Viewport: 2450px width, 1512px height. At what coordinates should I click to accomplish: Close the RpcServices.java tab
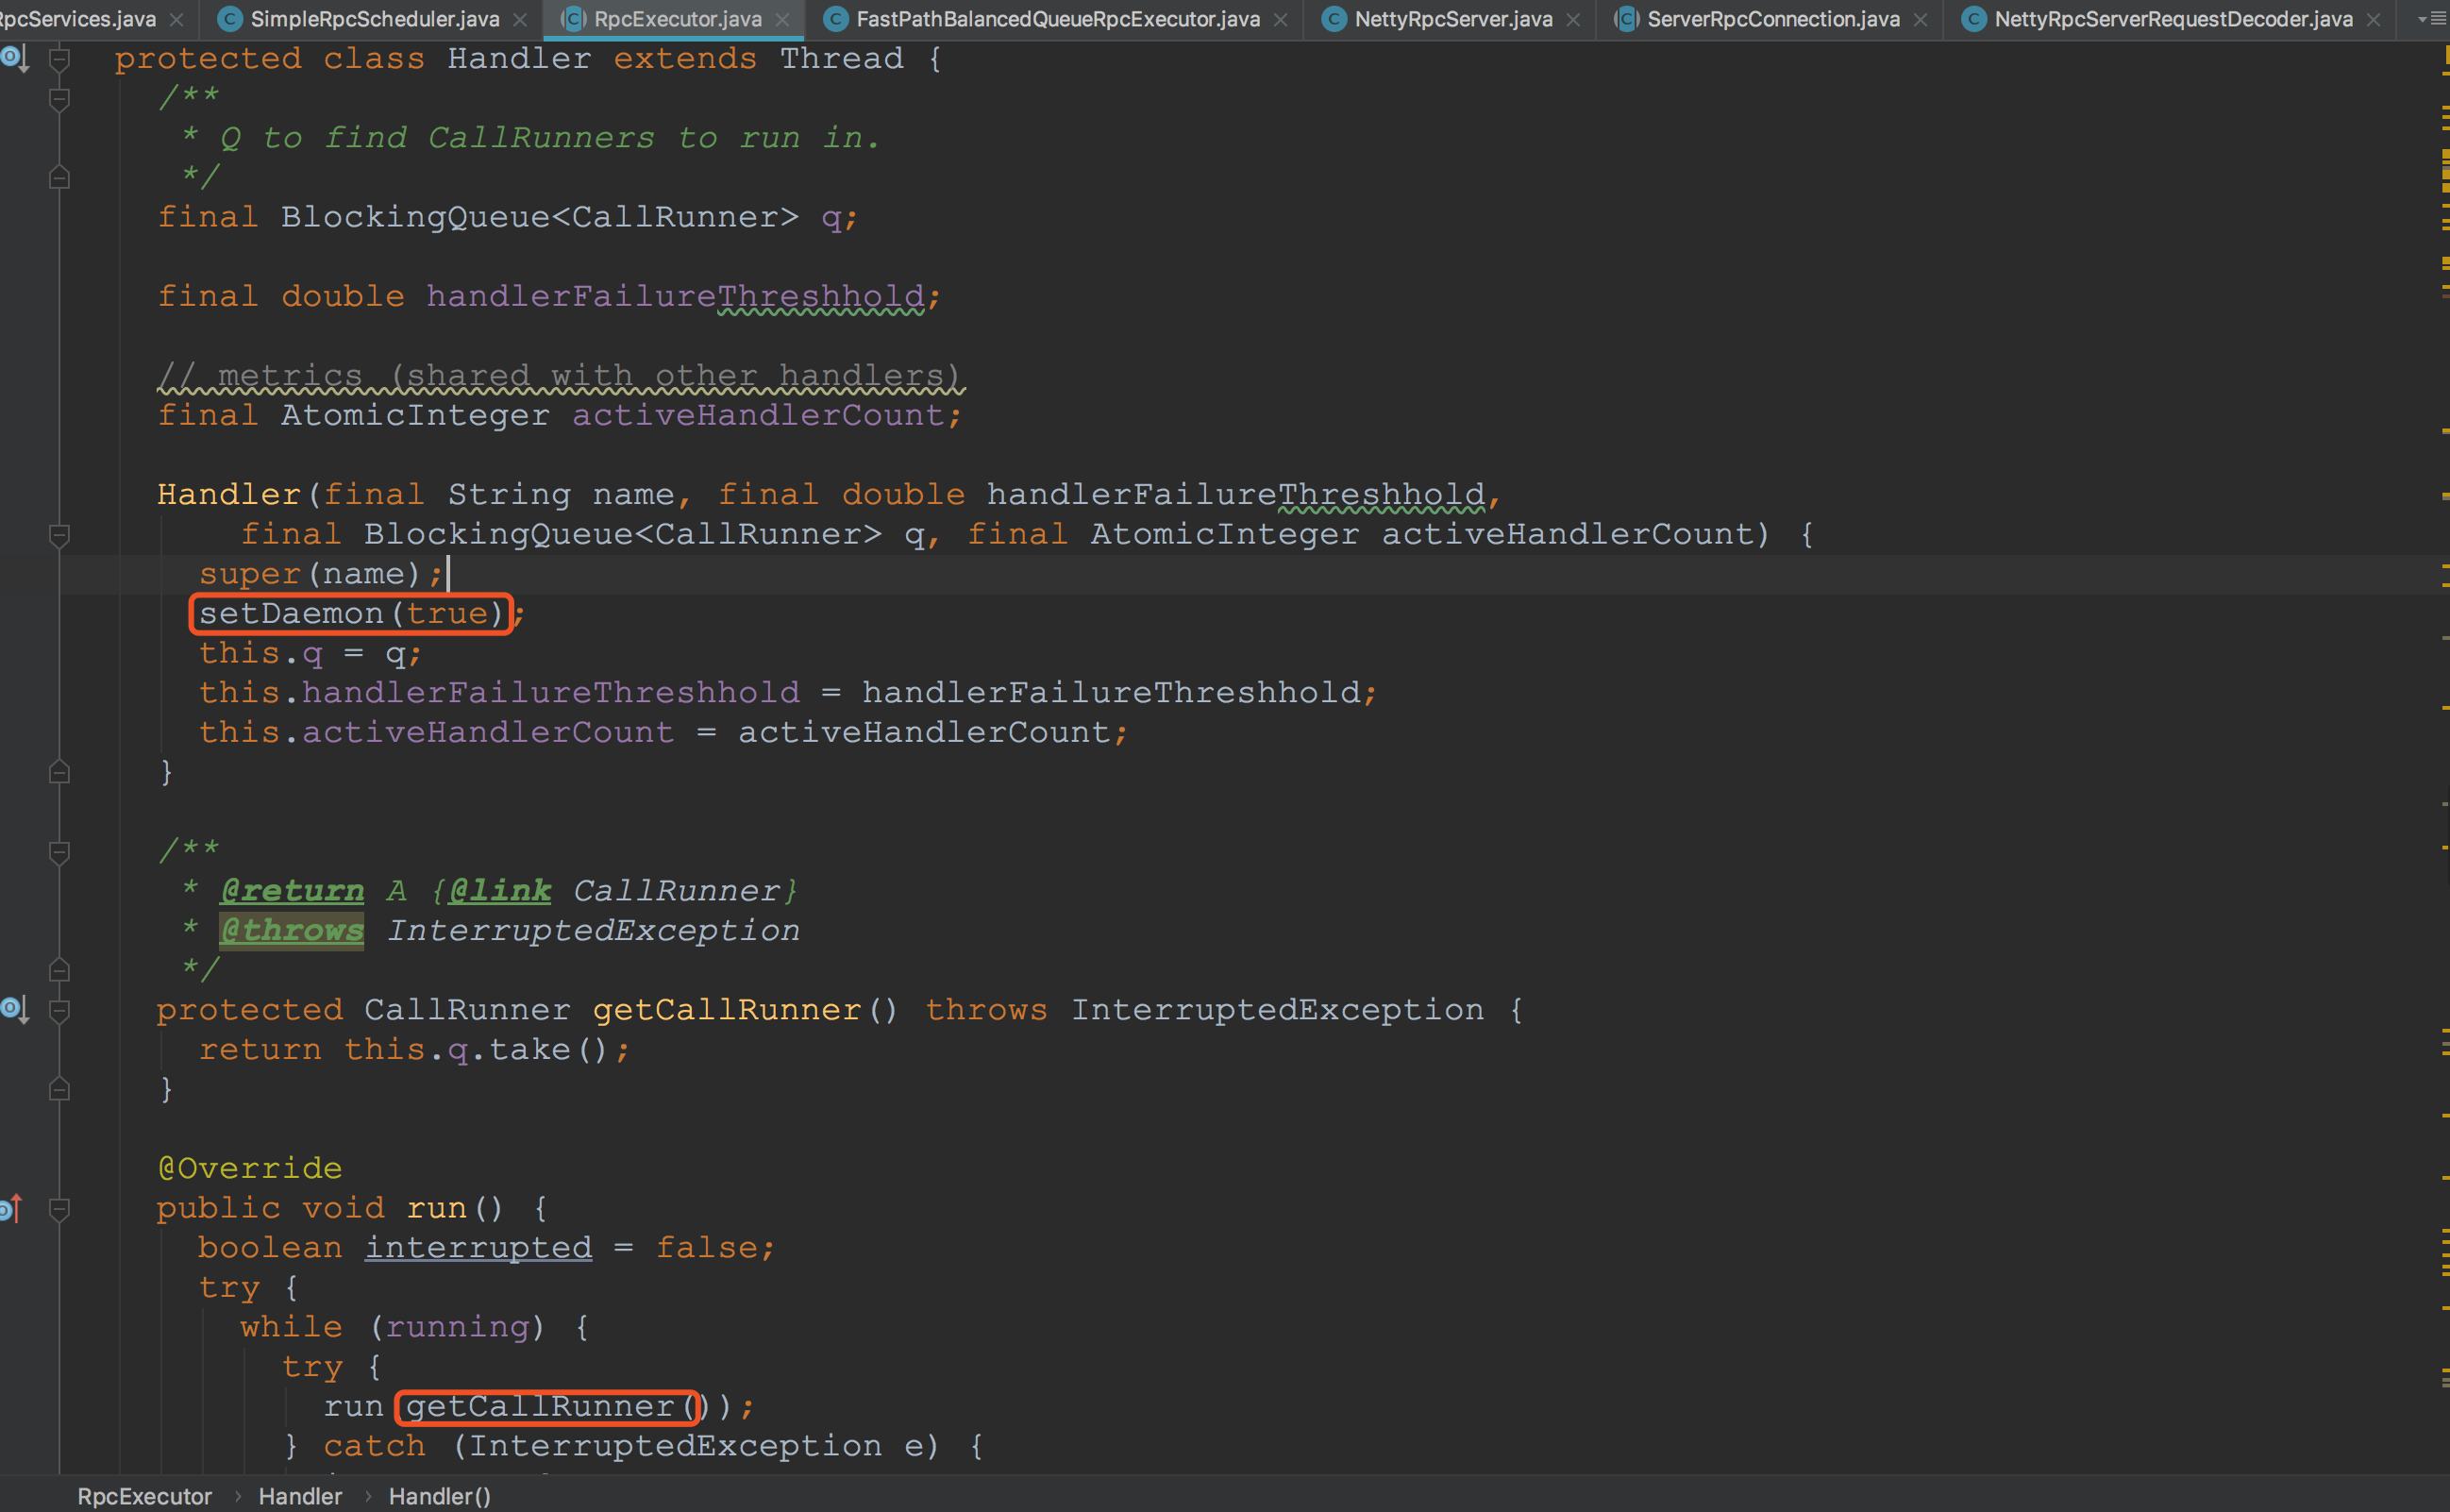[x=176, y=20]
